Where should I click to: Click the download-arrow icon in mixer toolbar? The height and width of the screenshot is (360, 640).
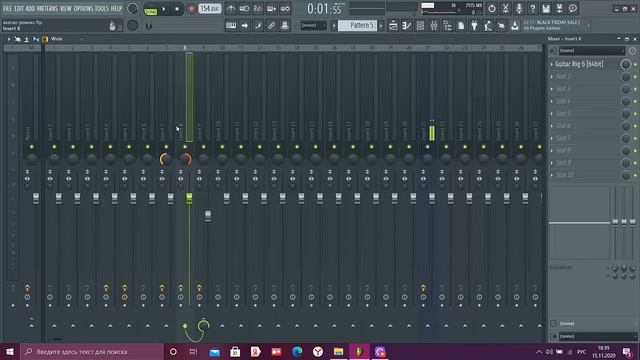[27, 39]
